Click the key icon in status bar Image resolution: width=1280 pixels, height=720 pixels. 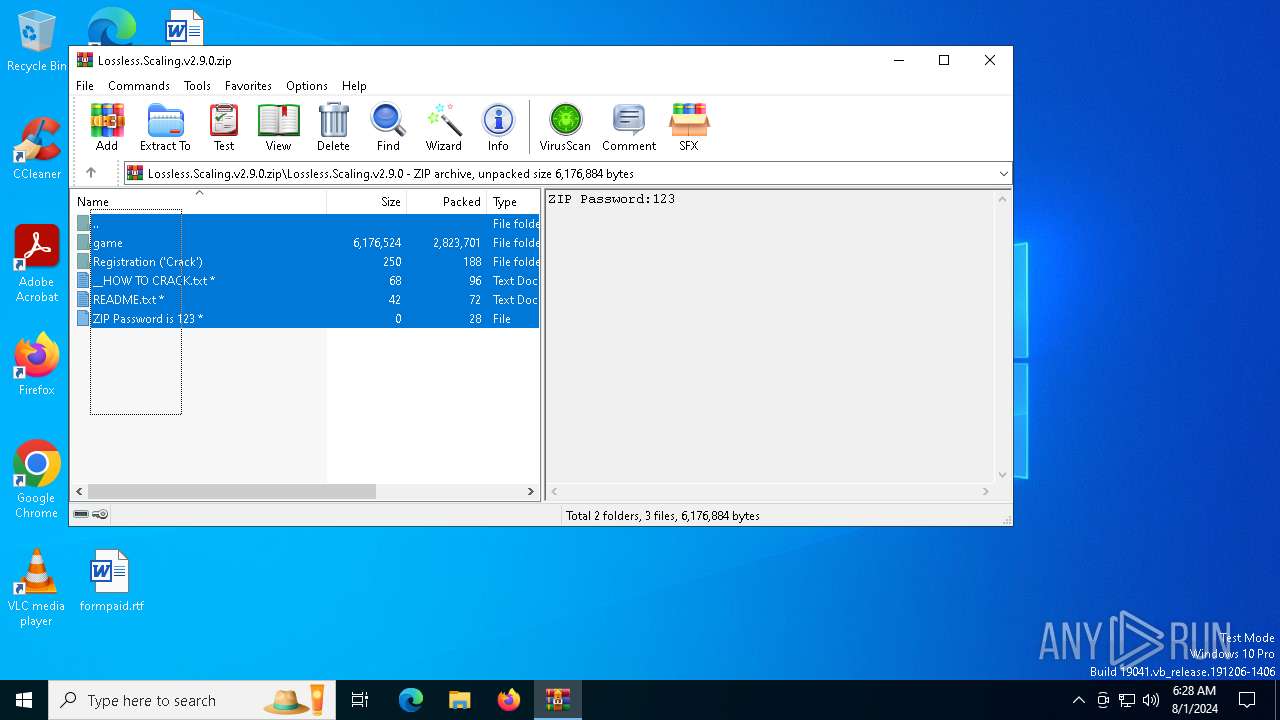tap(100, 514)
